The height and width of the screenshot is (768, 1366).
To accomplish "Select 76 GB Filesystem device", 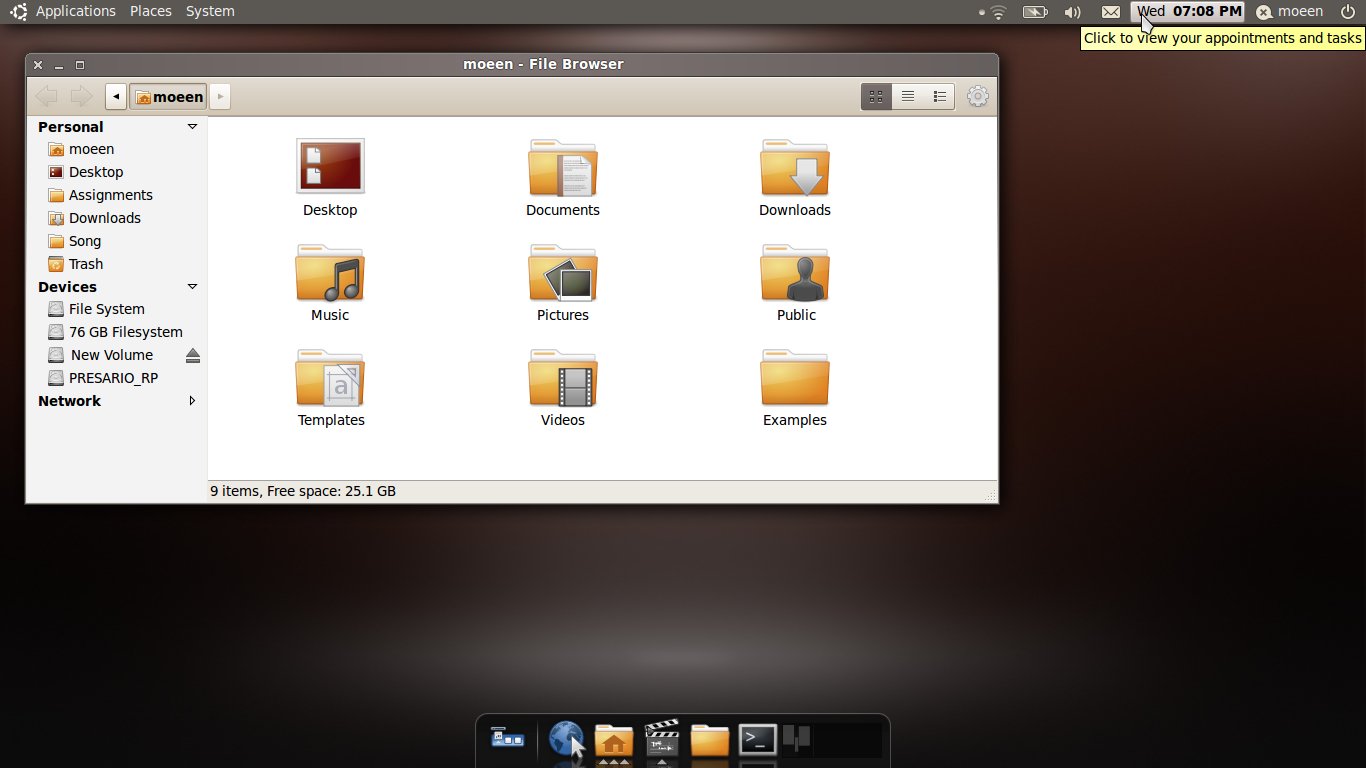I will pyautogui.click(x=117, y=332).
